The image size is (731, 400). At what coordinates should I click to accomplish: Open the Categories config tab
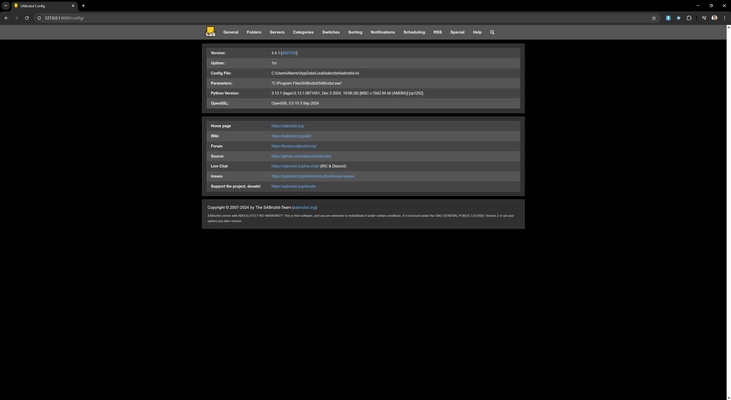(303, 32)
